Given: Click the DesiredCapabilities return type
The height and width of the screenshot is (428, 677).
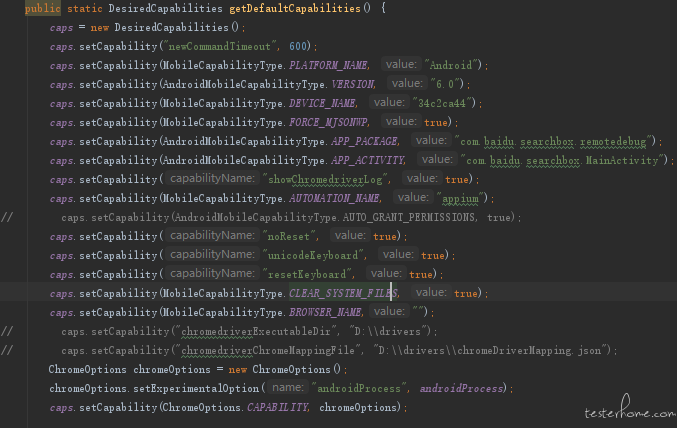Looking at the screenshot, I should tap(165, 8).
